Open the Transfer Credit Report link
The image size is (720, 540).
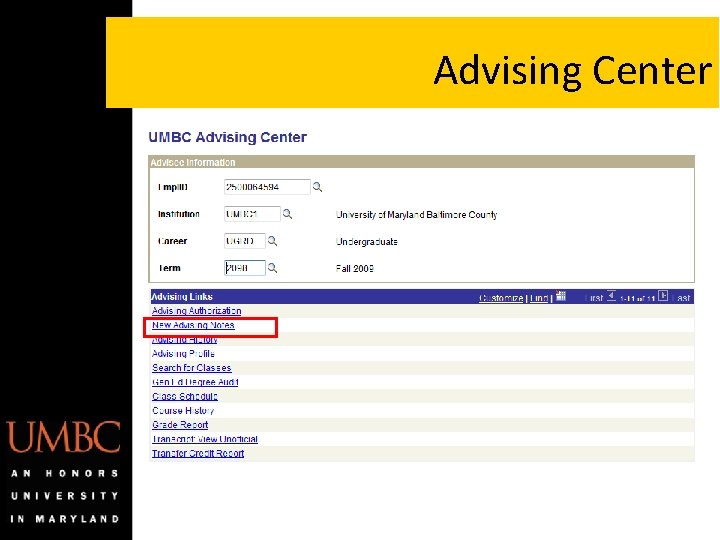pyautogui.click(x=198, y=453)
